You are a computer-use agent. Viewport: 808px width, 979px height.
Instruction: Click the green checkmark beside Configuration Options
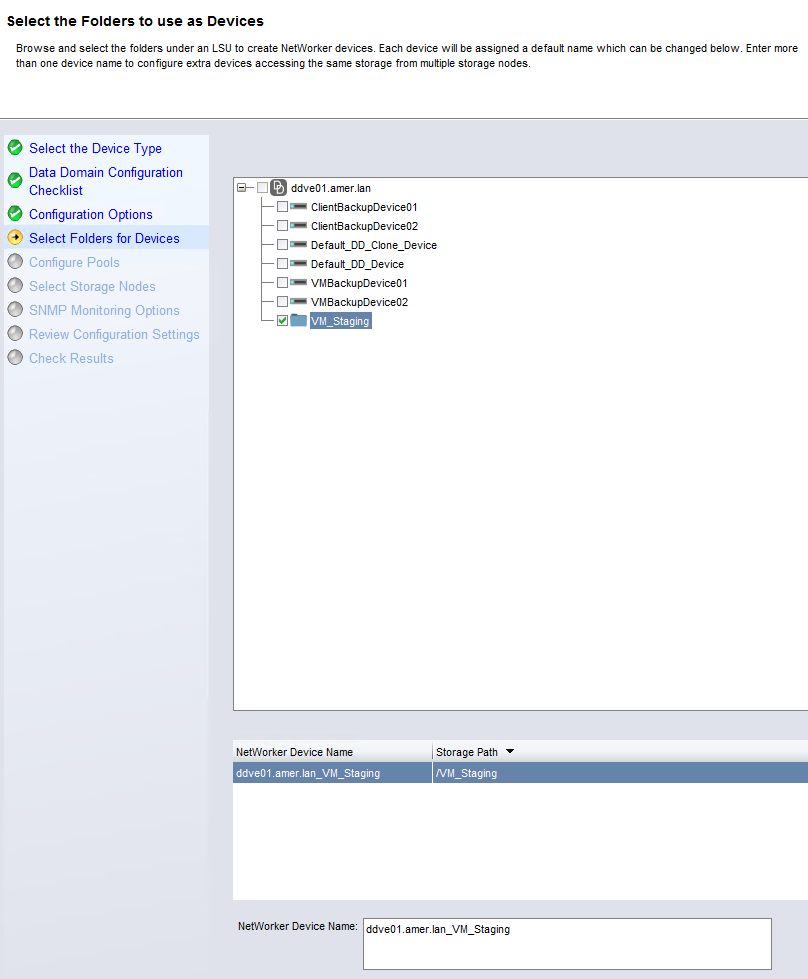point(15,214)
